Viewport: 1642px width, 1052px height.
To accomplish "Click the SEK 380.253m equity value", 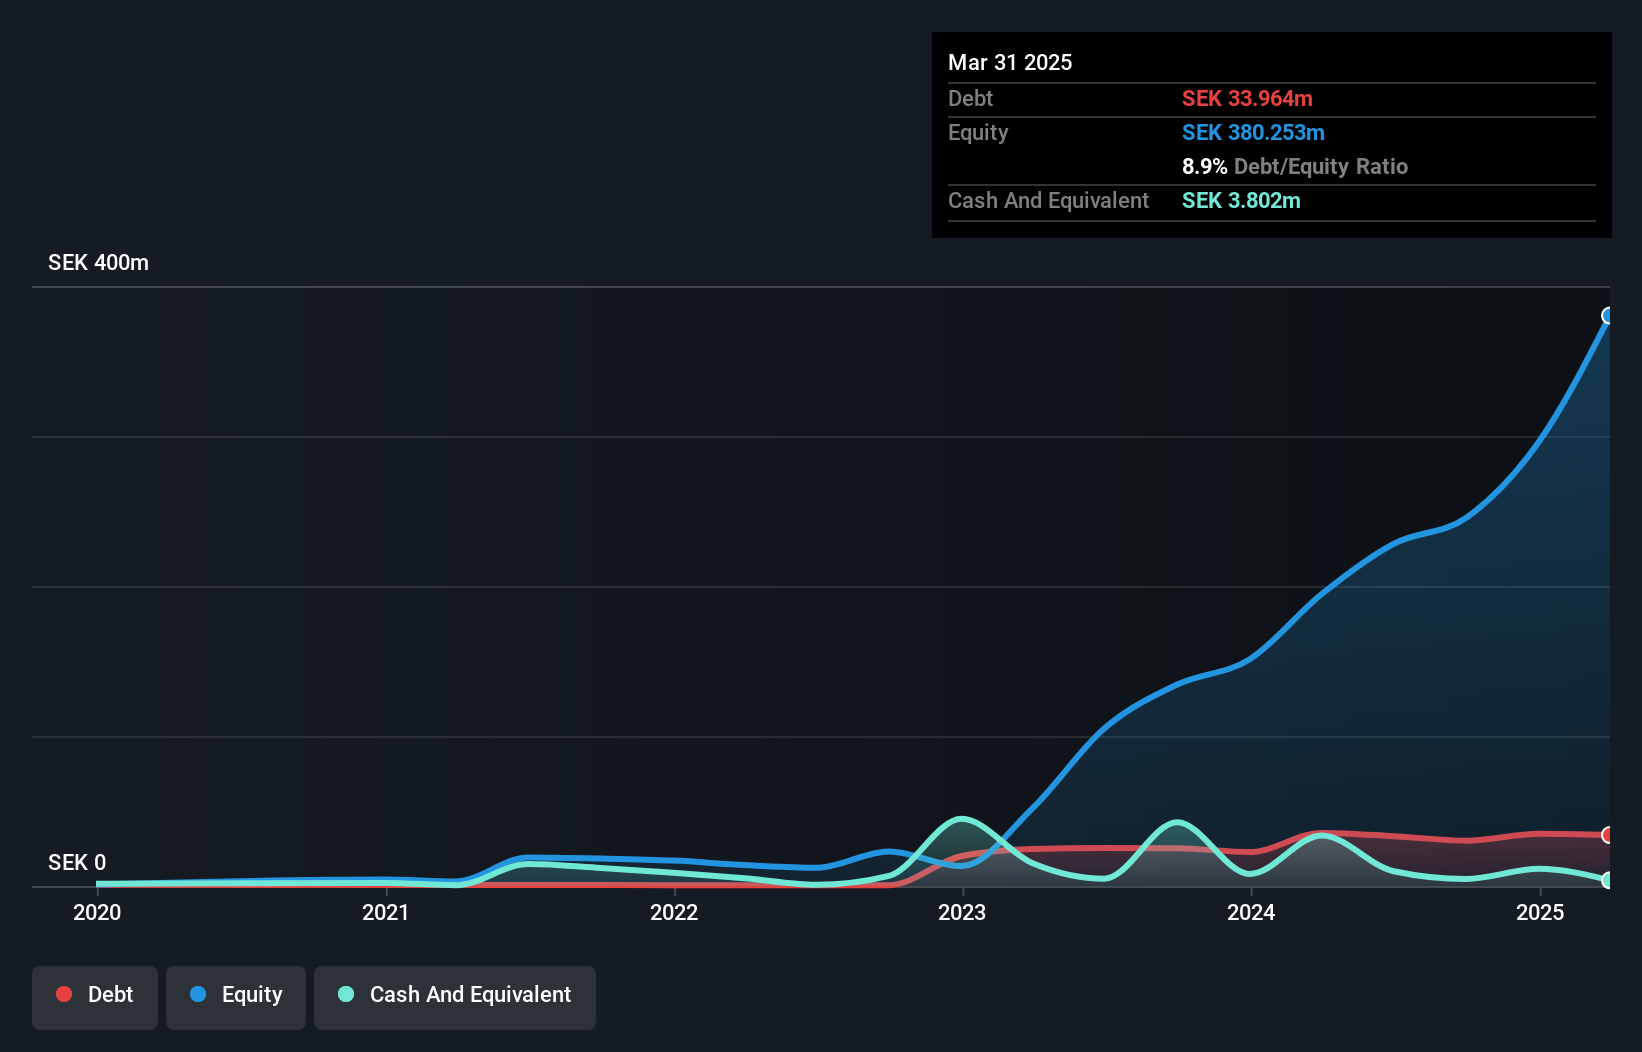I will (x=1253, y=133).
